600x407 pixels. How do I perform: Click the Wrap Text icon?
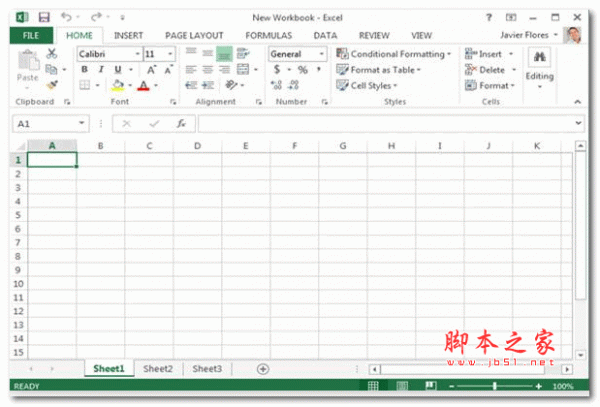(243, 54)
